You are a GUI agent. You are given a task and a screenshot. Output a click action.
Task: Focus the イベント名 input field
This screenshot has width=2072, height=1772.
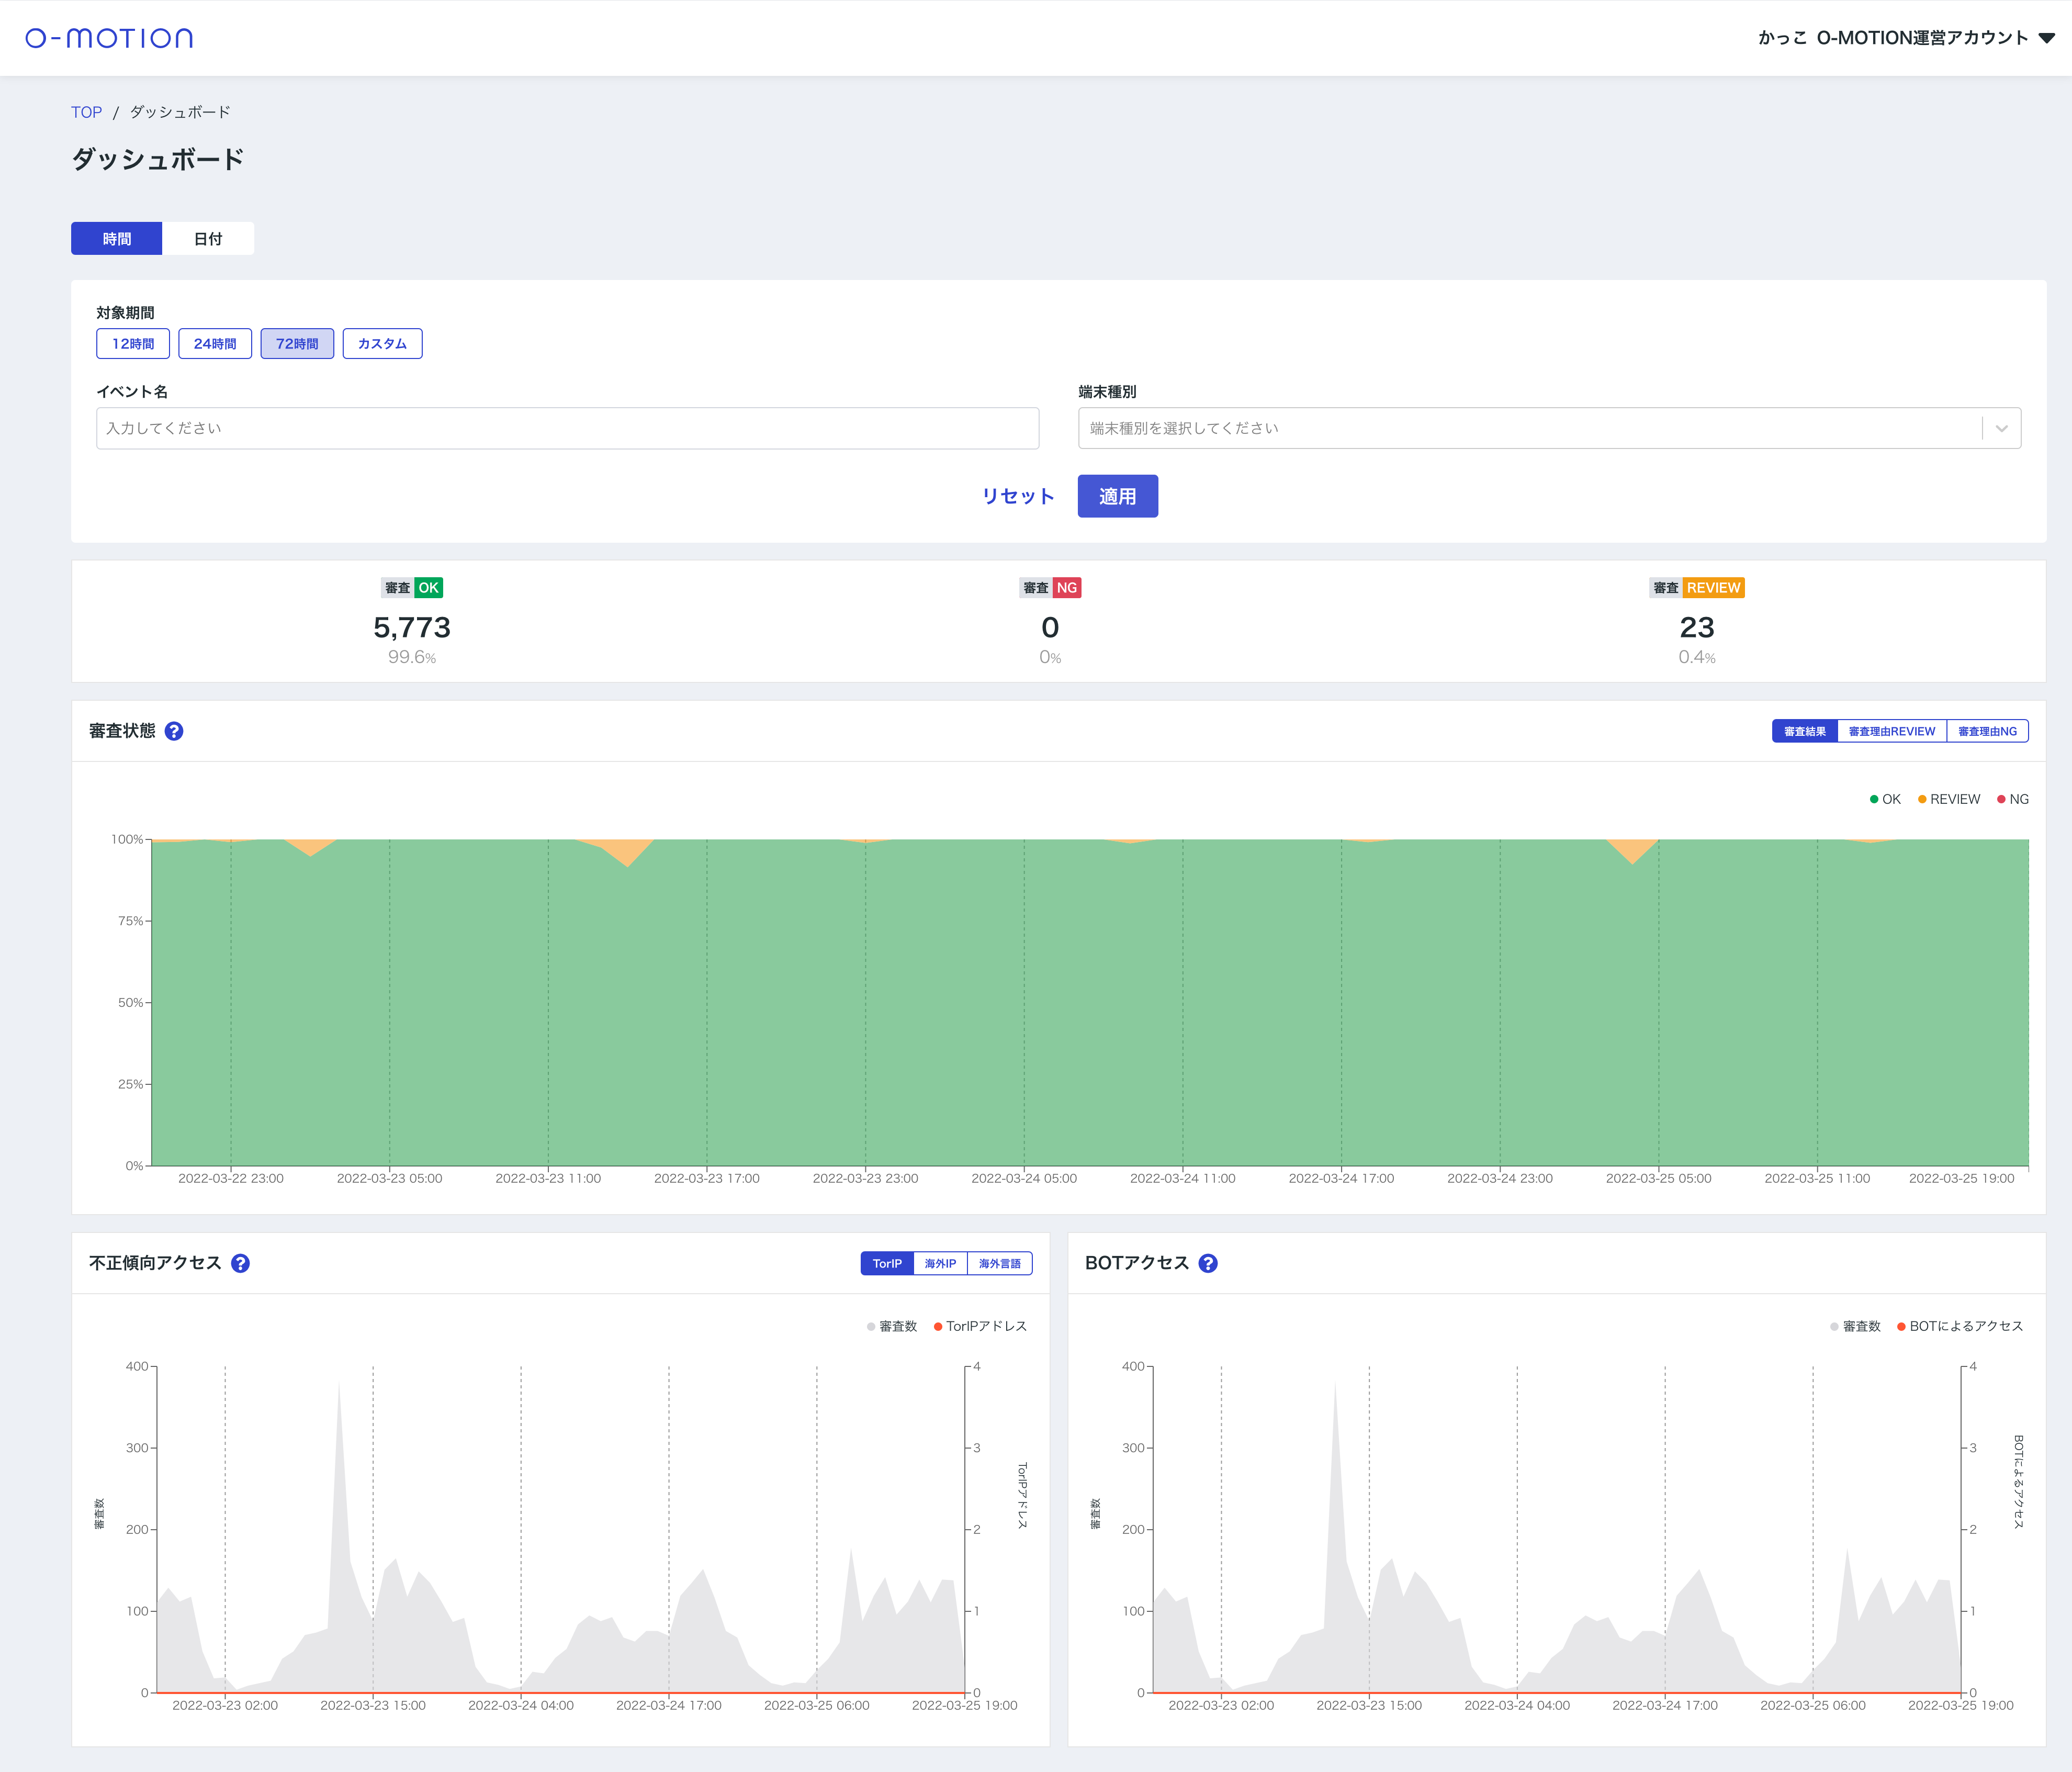[567, 428]
